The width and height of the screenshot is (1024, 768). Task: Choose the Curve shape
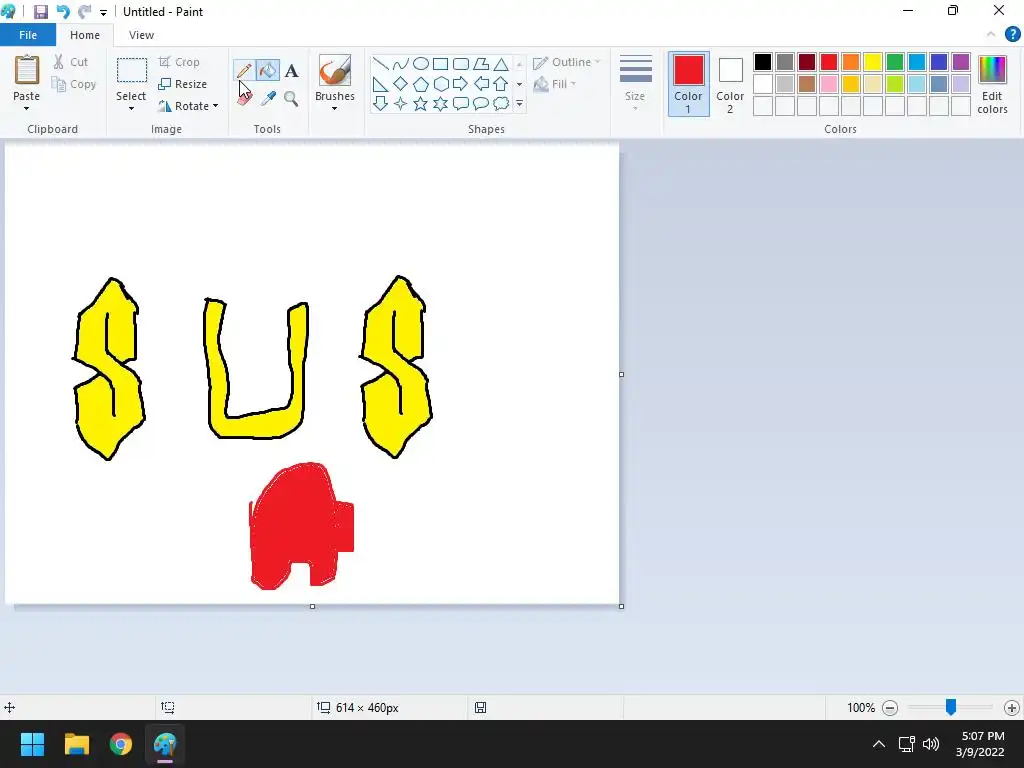tap(401, 63)
